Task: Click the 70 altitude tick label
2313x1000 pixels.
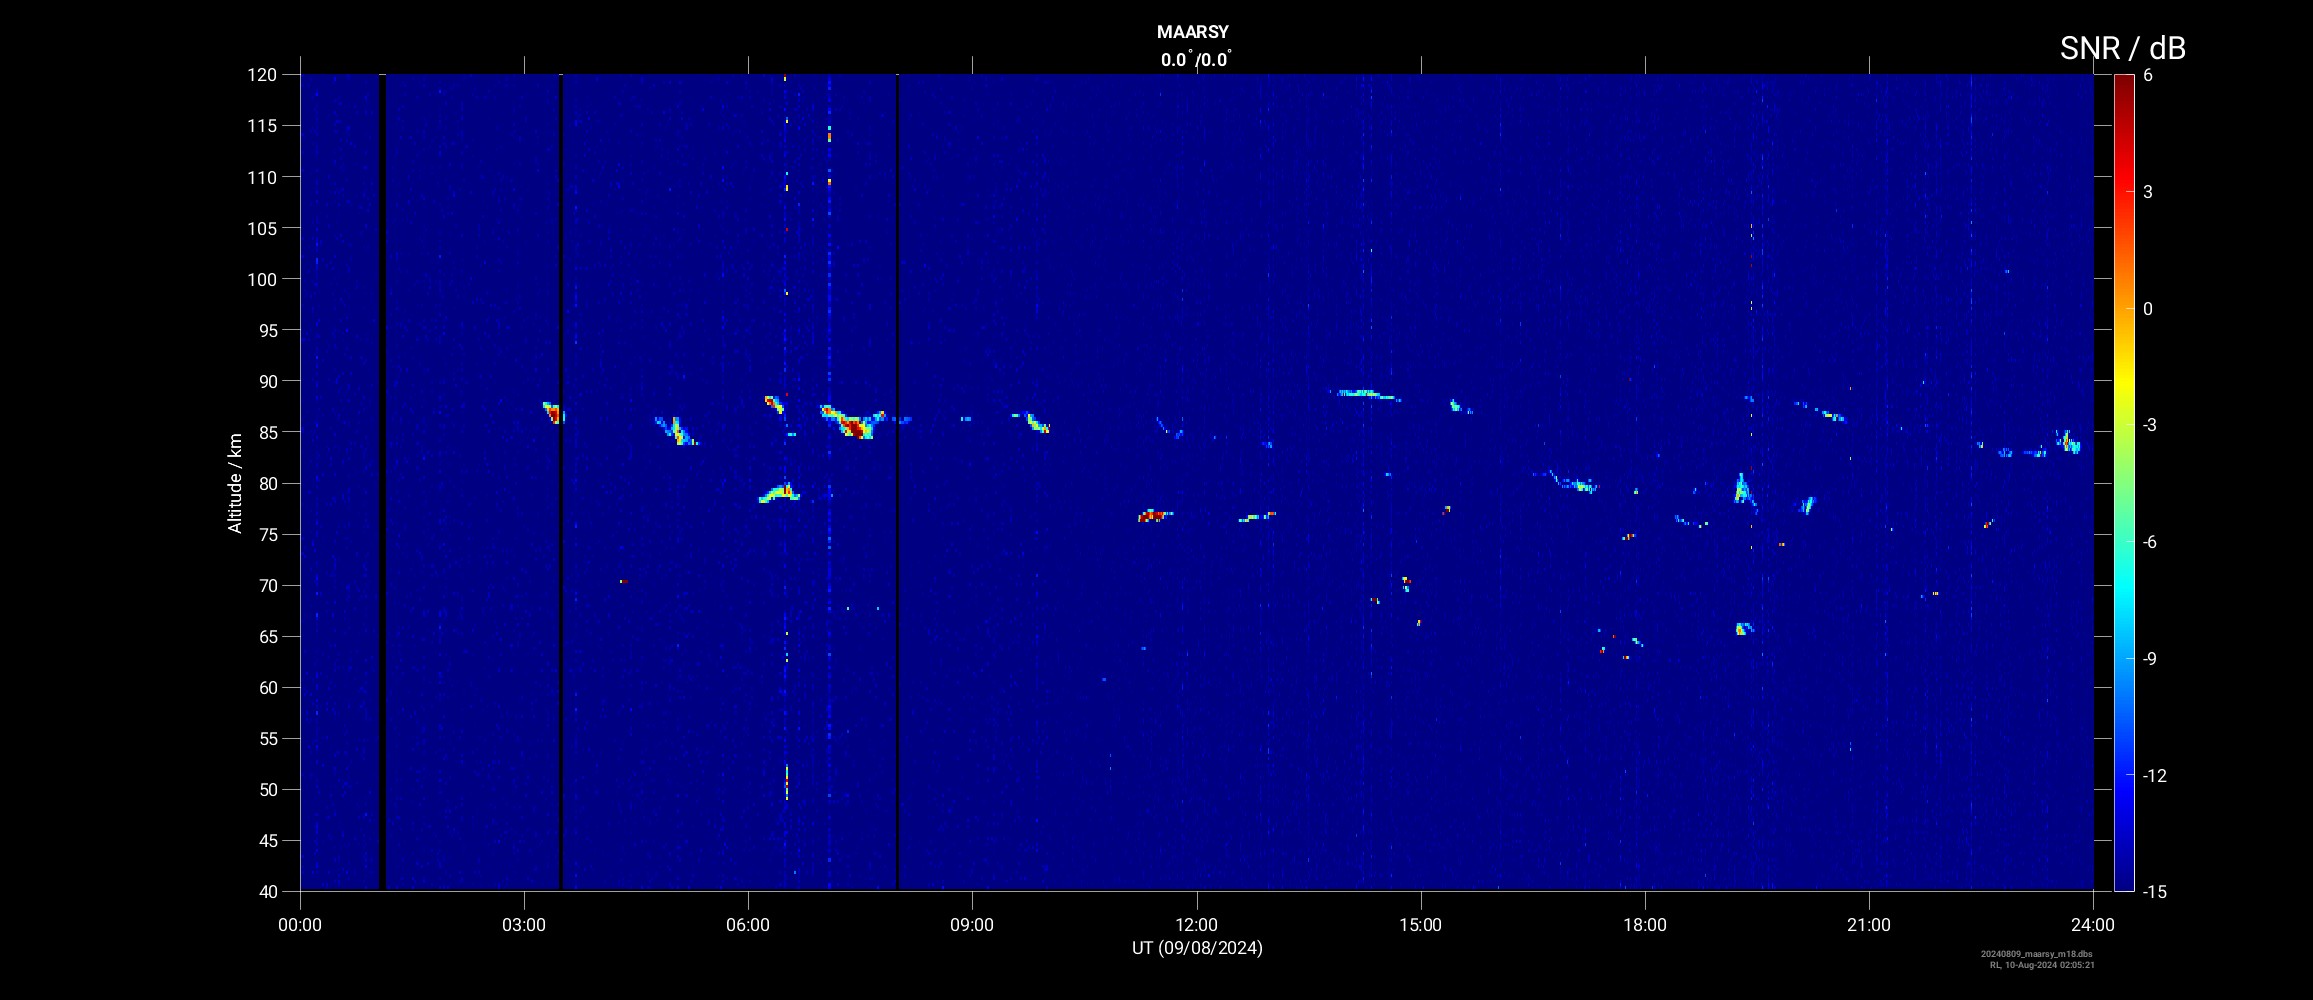Action: click(267, 585)
